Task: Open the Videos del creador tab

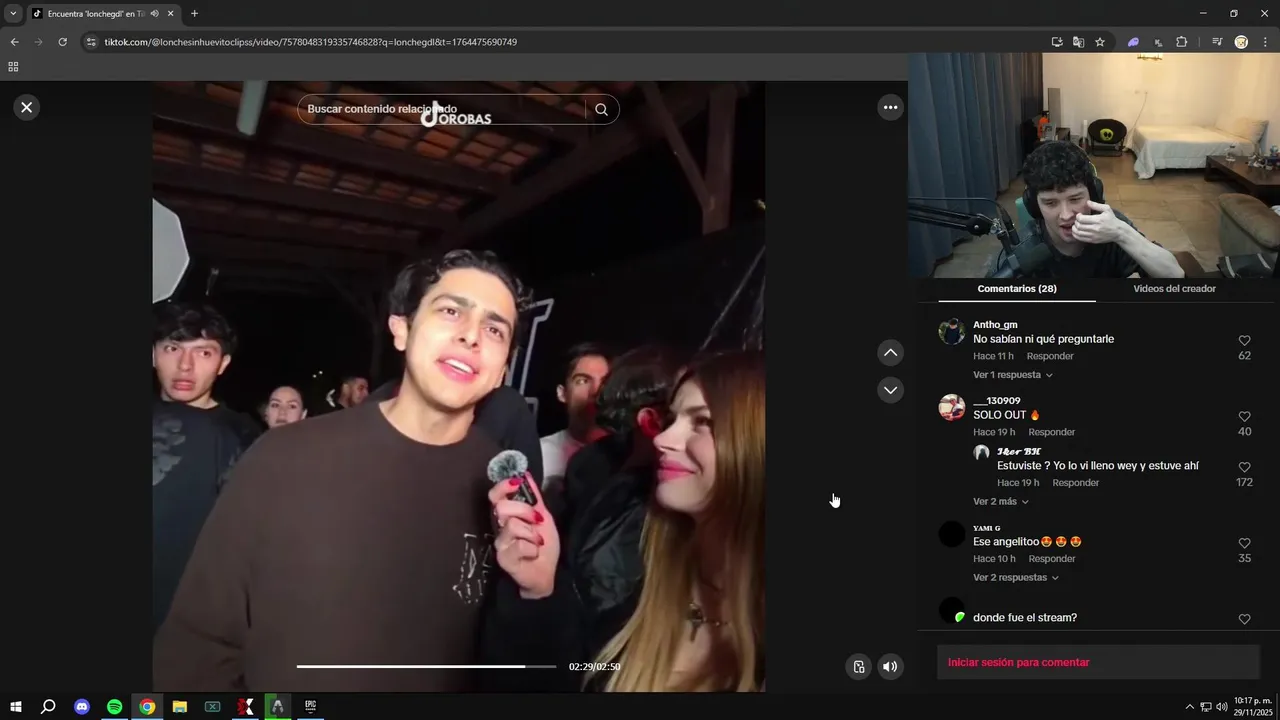Action: click(x=1174, y=288)
